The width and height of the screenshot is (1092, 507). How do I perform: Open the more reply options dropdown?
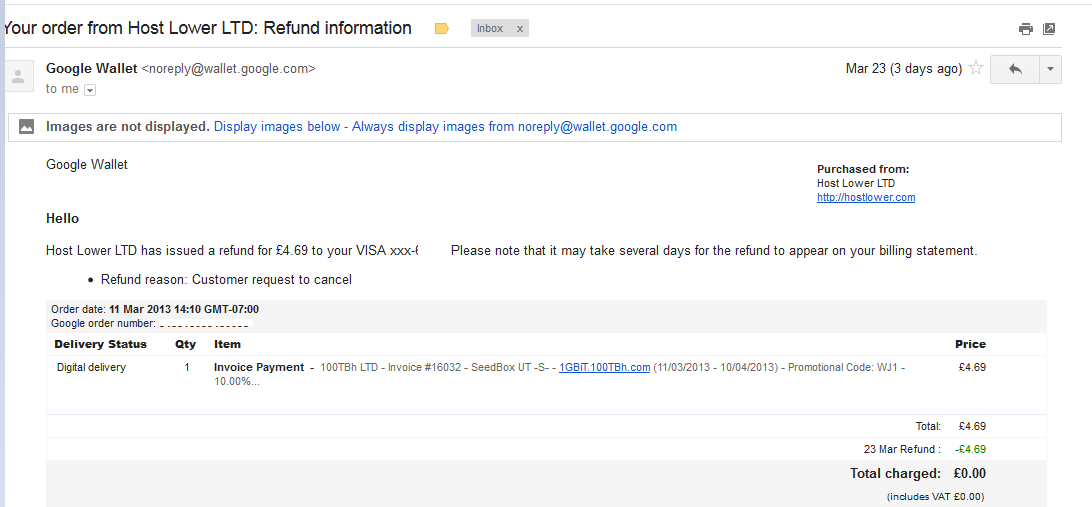(1050, 69)
